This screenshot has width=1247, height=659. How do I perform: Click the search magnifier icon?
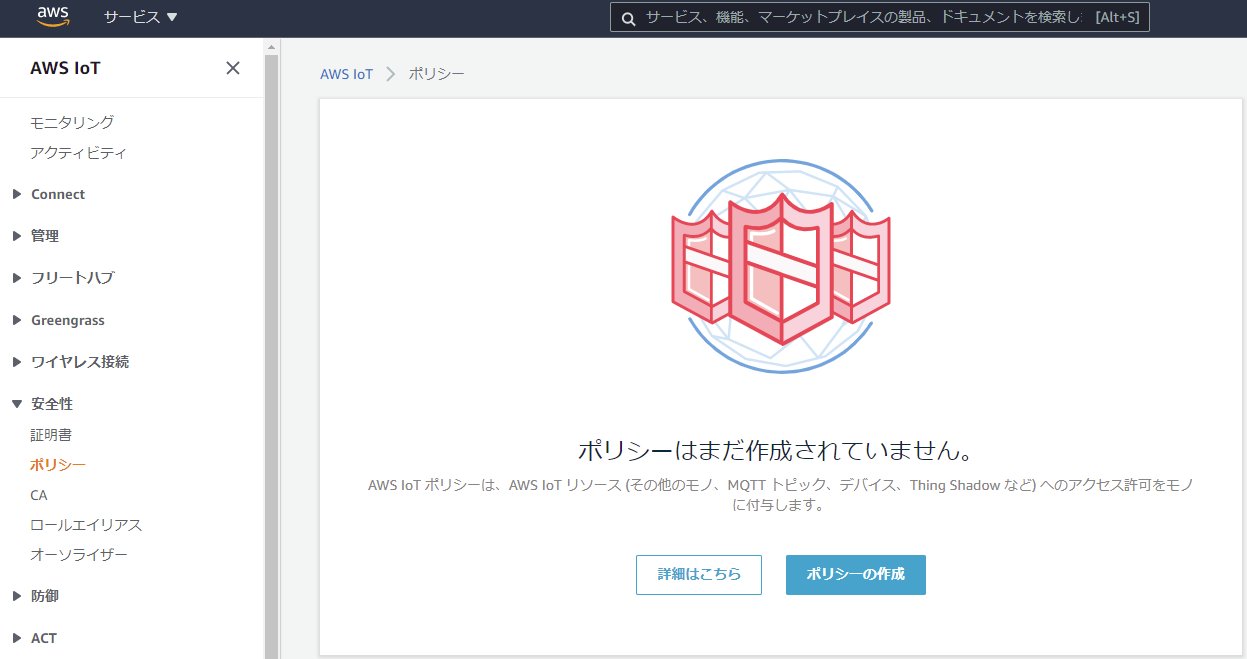629,17
